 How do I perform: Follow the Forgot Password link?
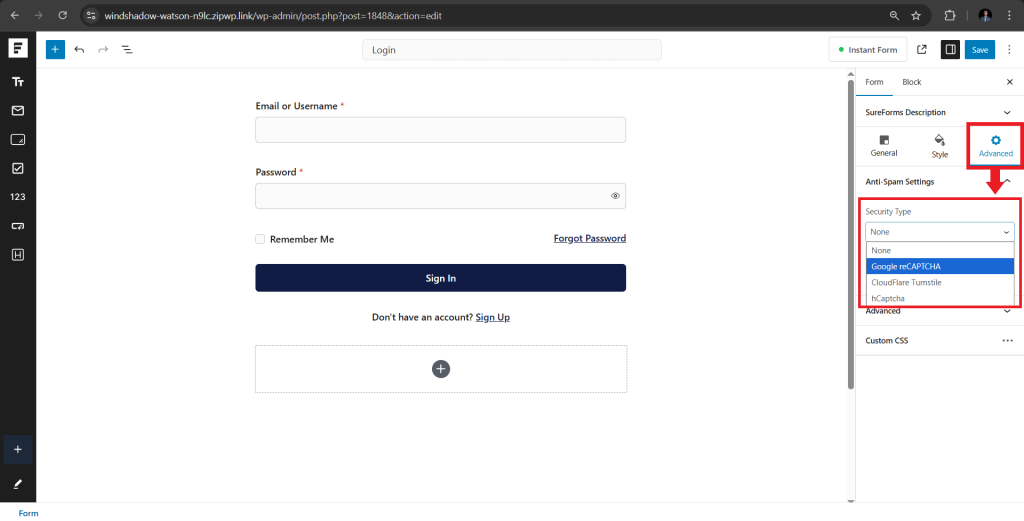click(x=590, y=238)
